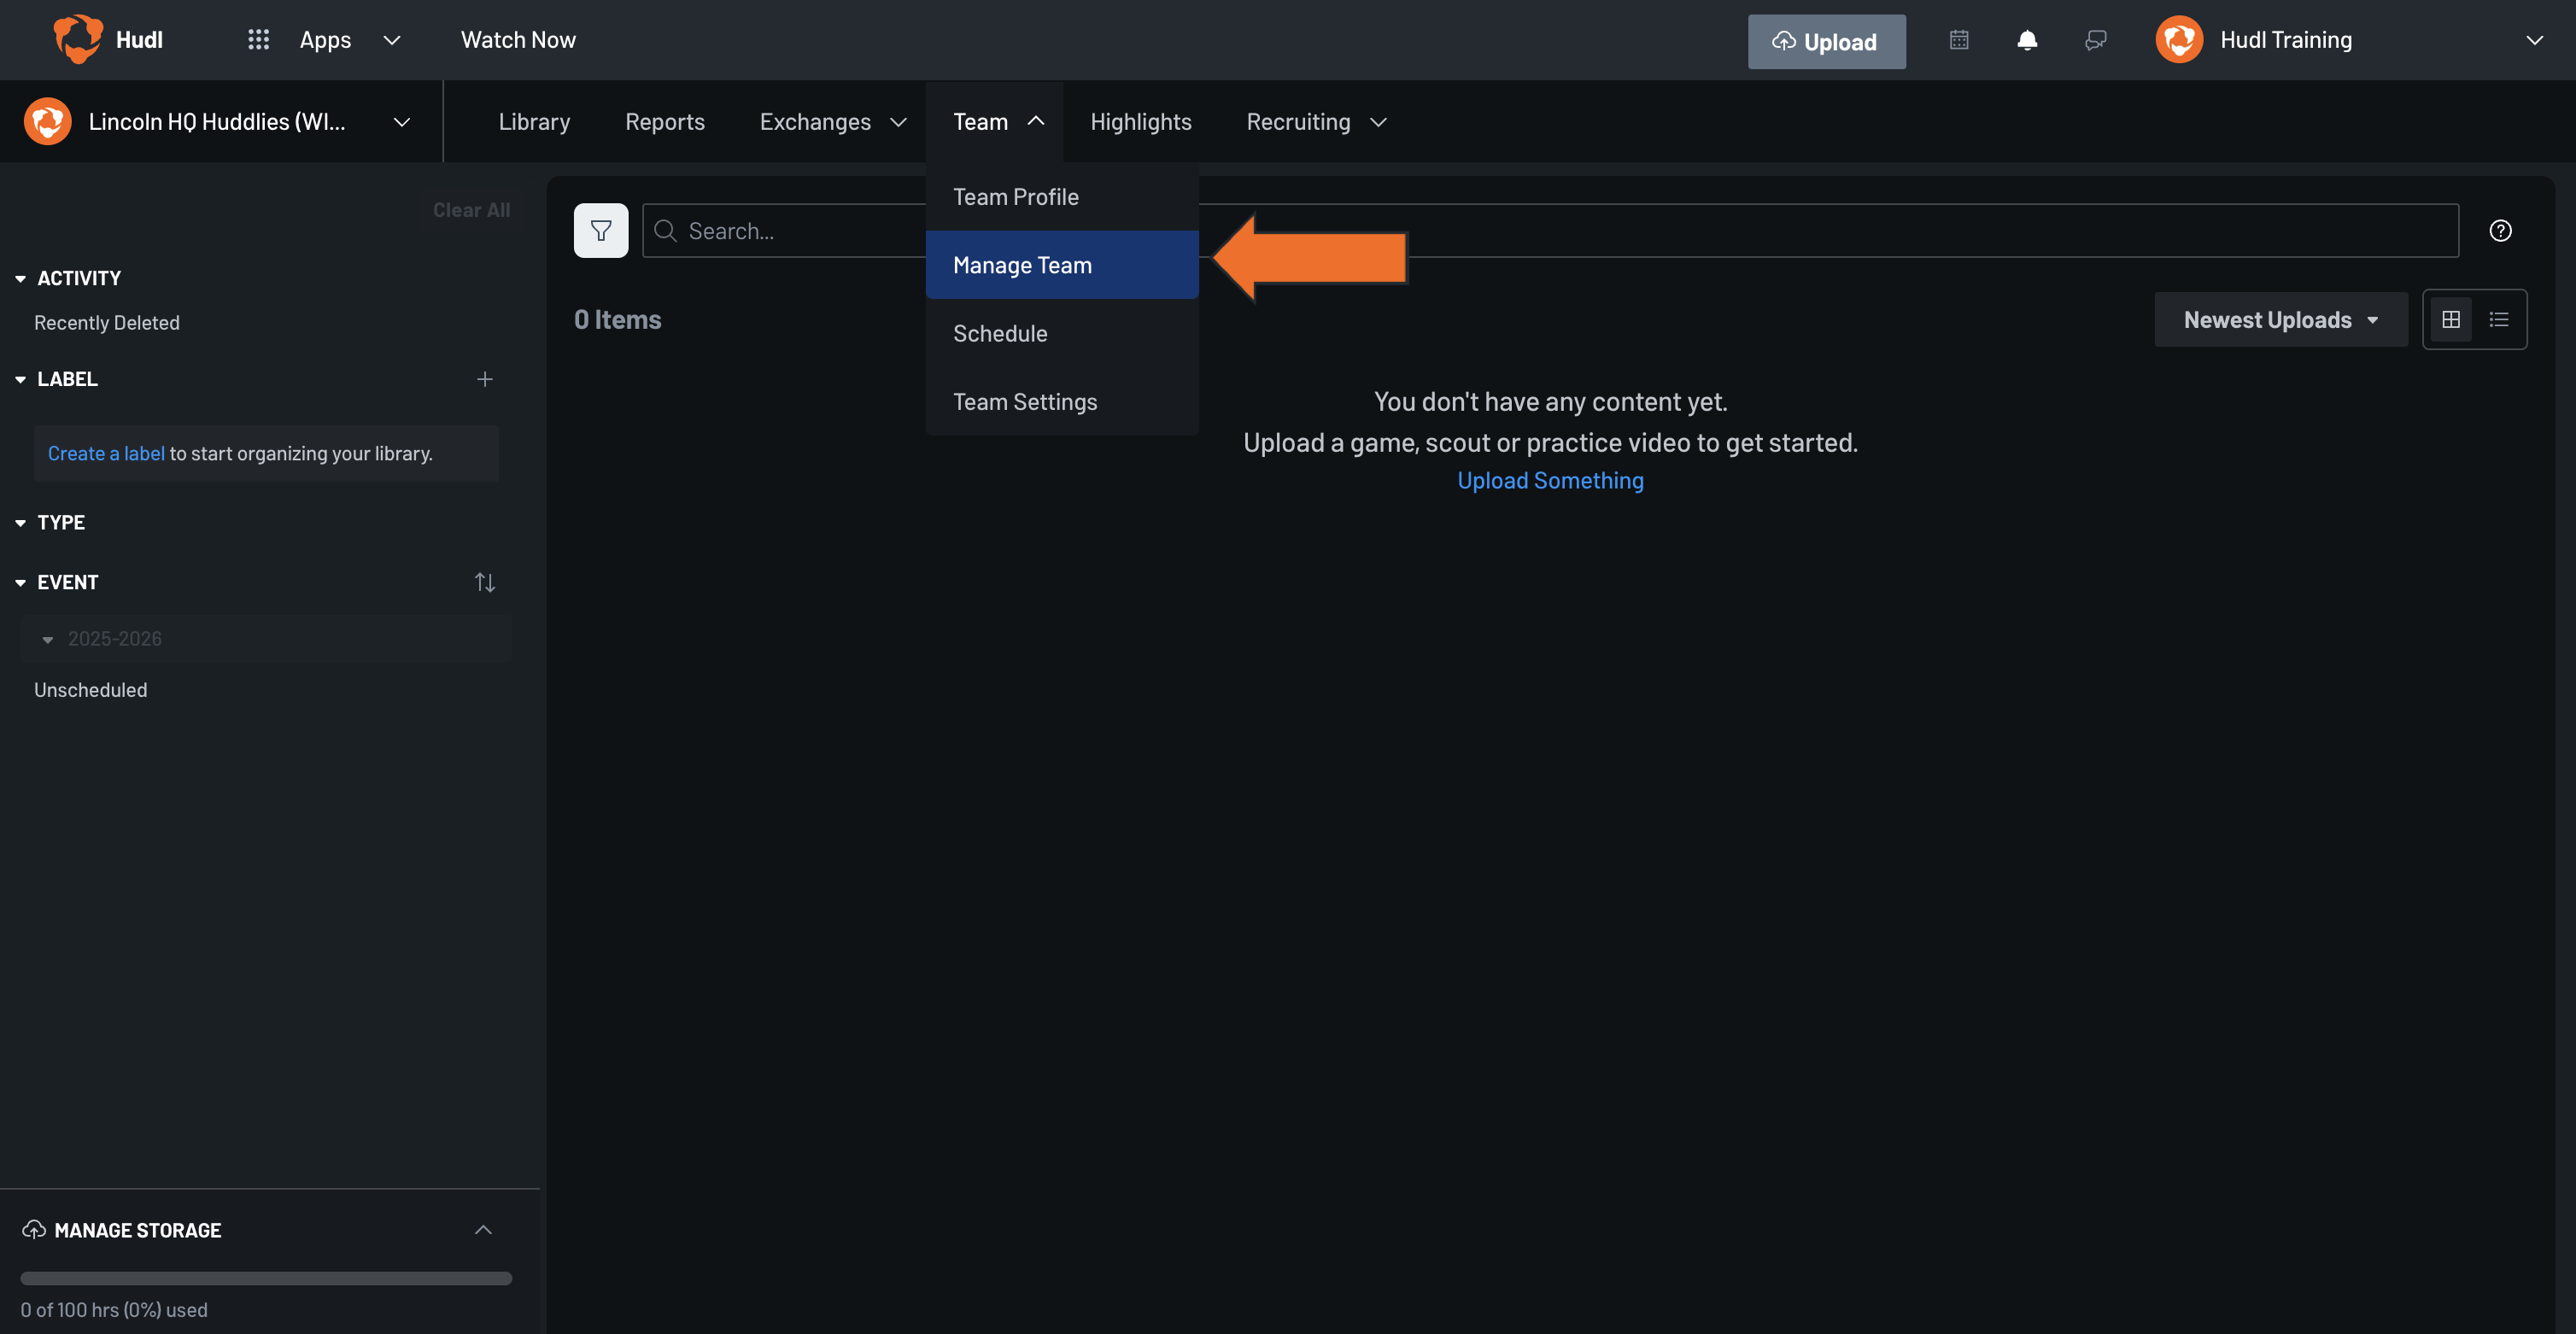Click the Manage Storage cloud icon

[34, 1229]
